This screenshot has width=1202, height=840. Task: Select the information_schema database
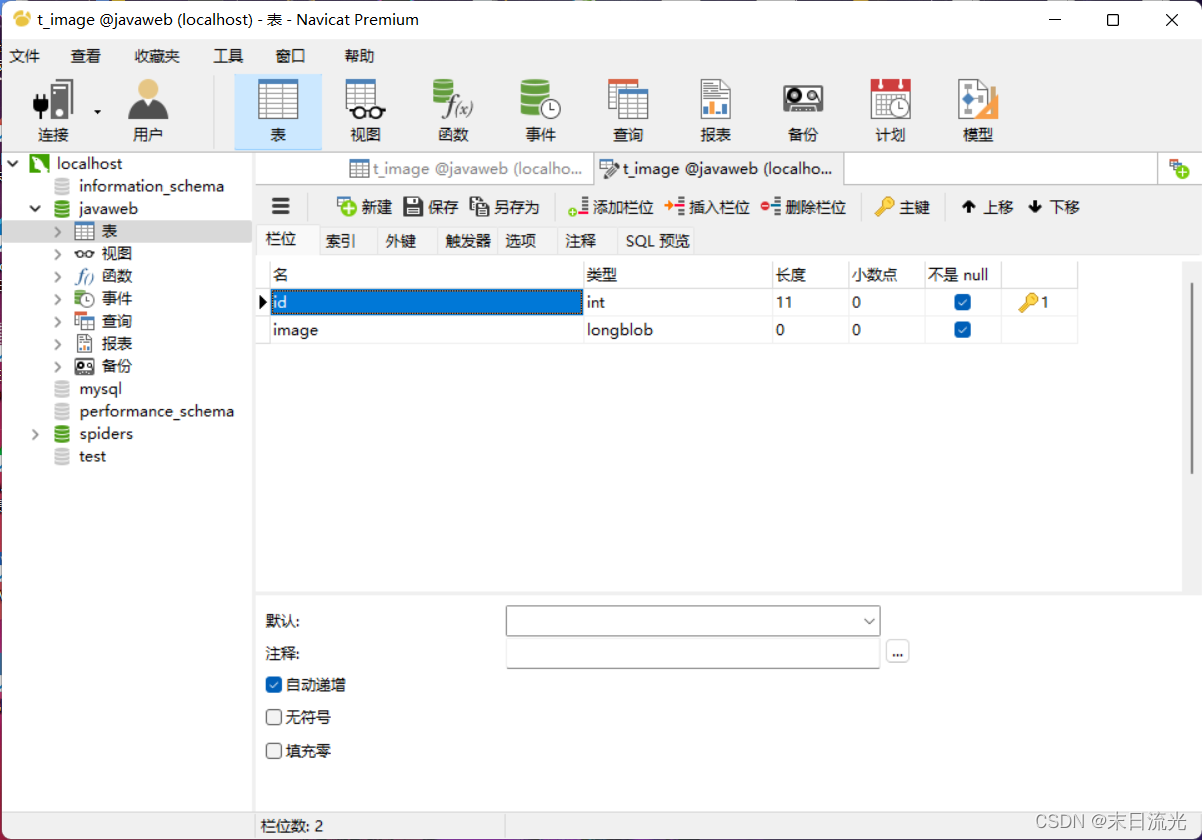151,186
